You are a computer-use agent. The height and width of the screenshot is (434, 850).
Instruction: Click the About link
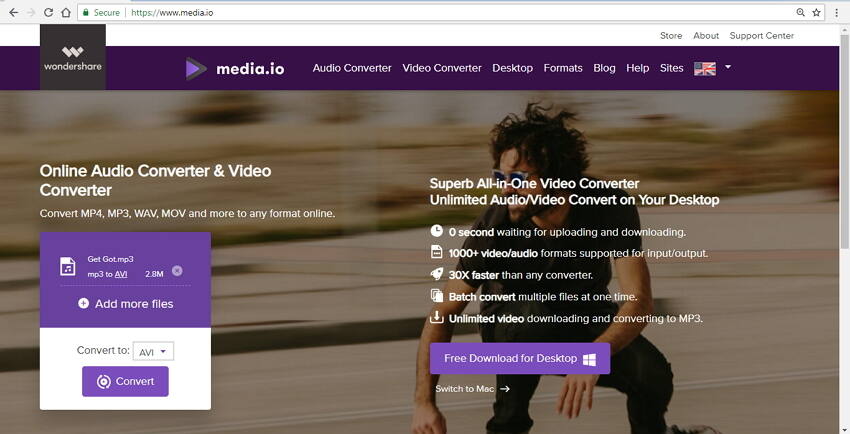(x=706, y=36)
